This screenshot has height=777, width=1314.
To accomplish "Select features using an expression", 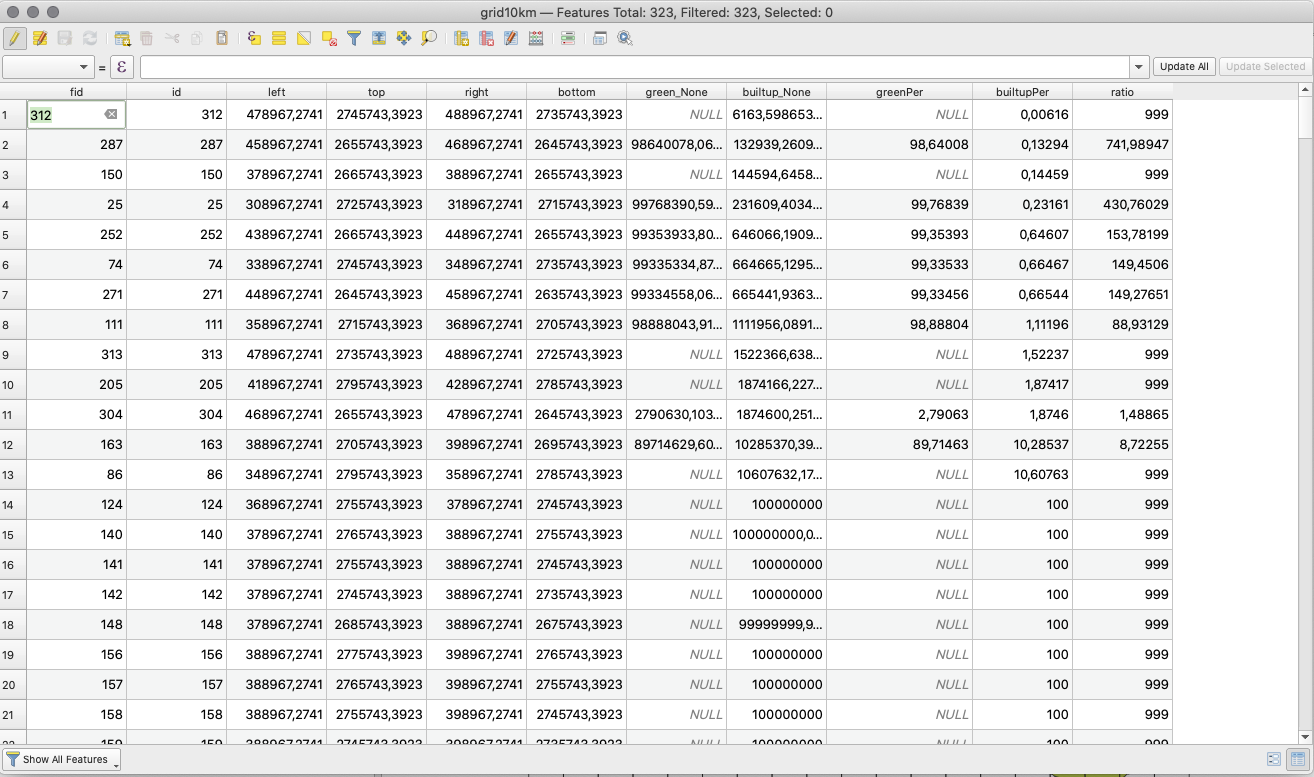I will point(254,38).
